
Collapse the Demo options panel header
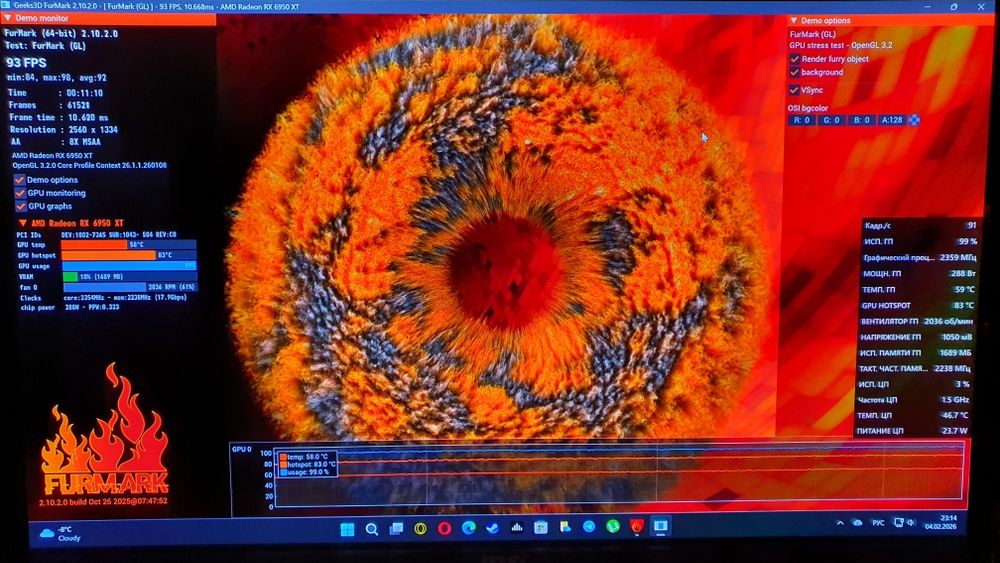(x=793, y=20)
